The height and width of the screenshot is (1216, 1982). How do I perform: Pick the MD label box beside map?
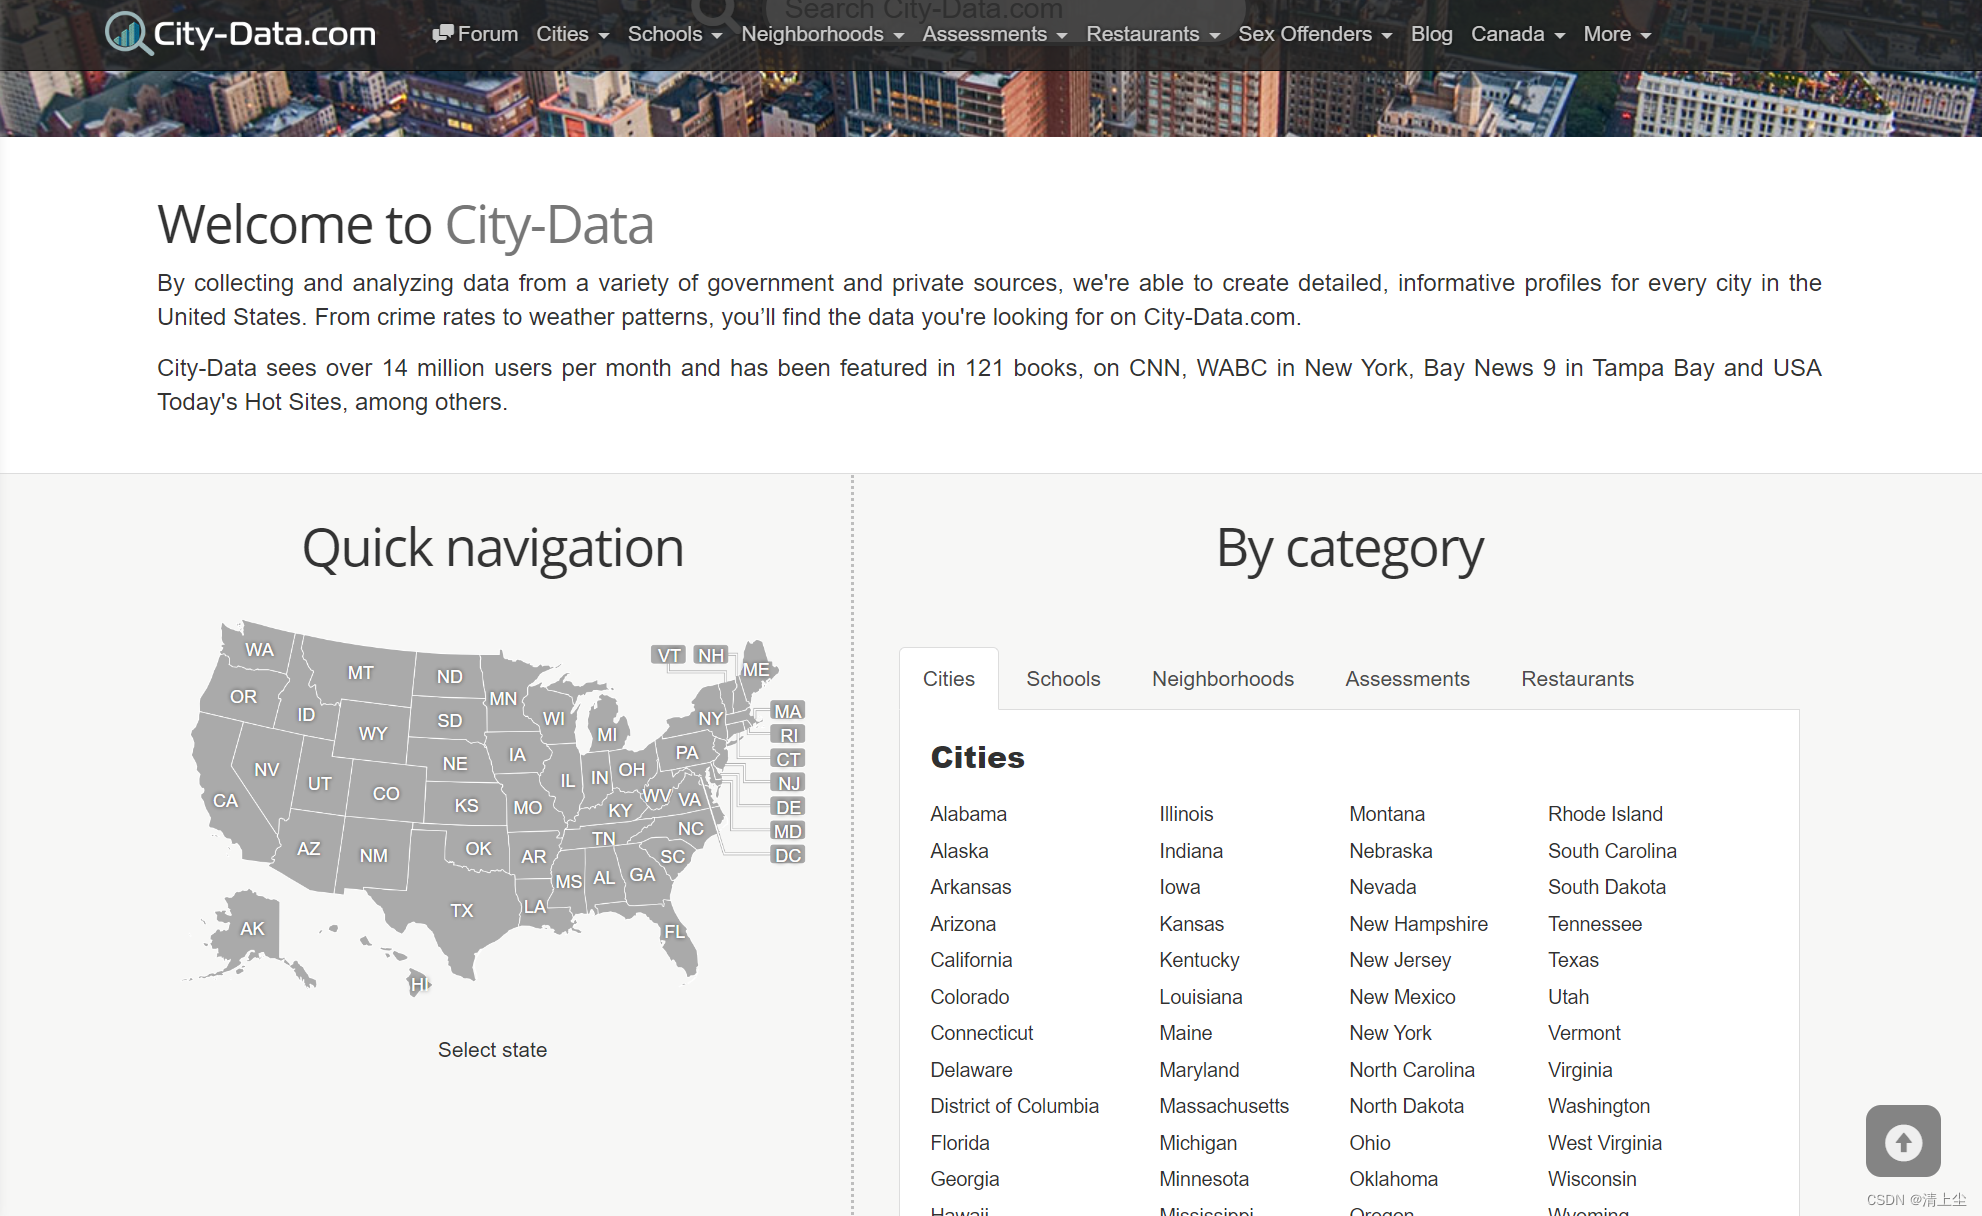(788, 831)
